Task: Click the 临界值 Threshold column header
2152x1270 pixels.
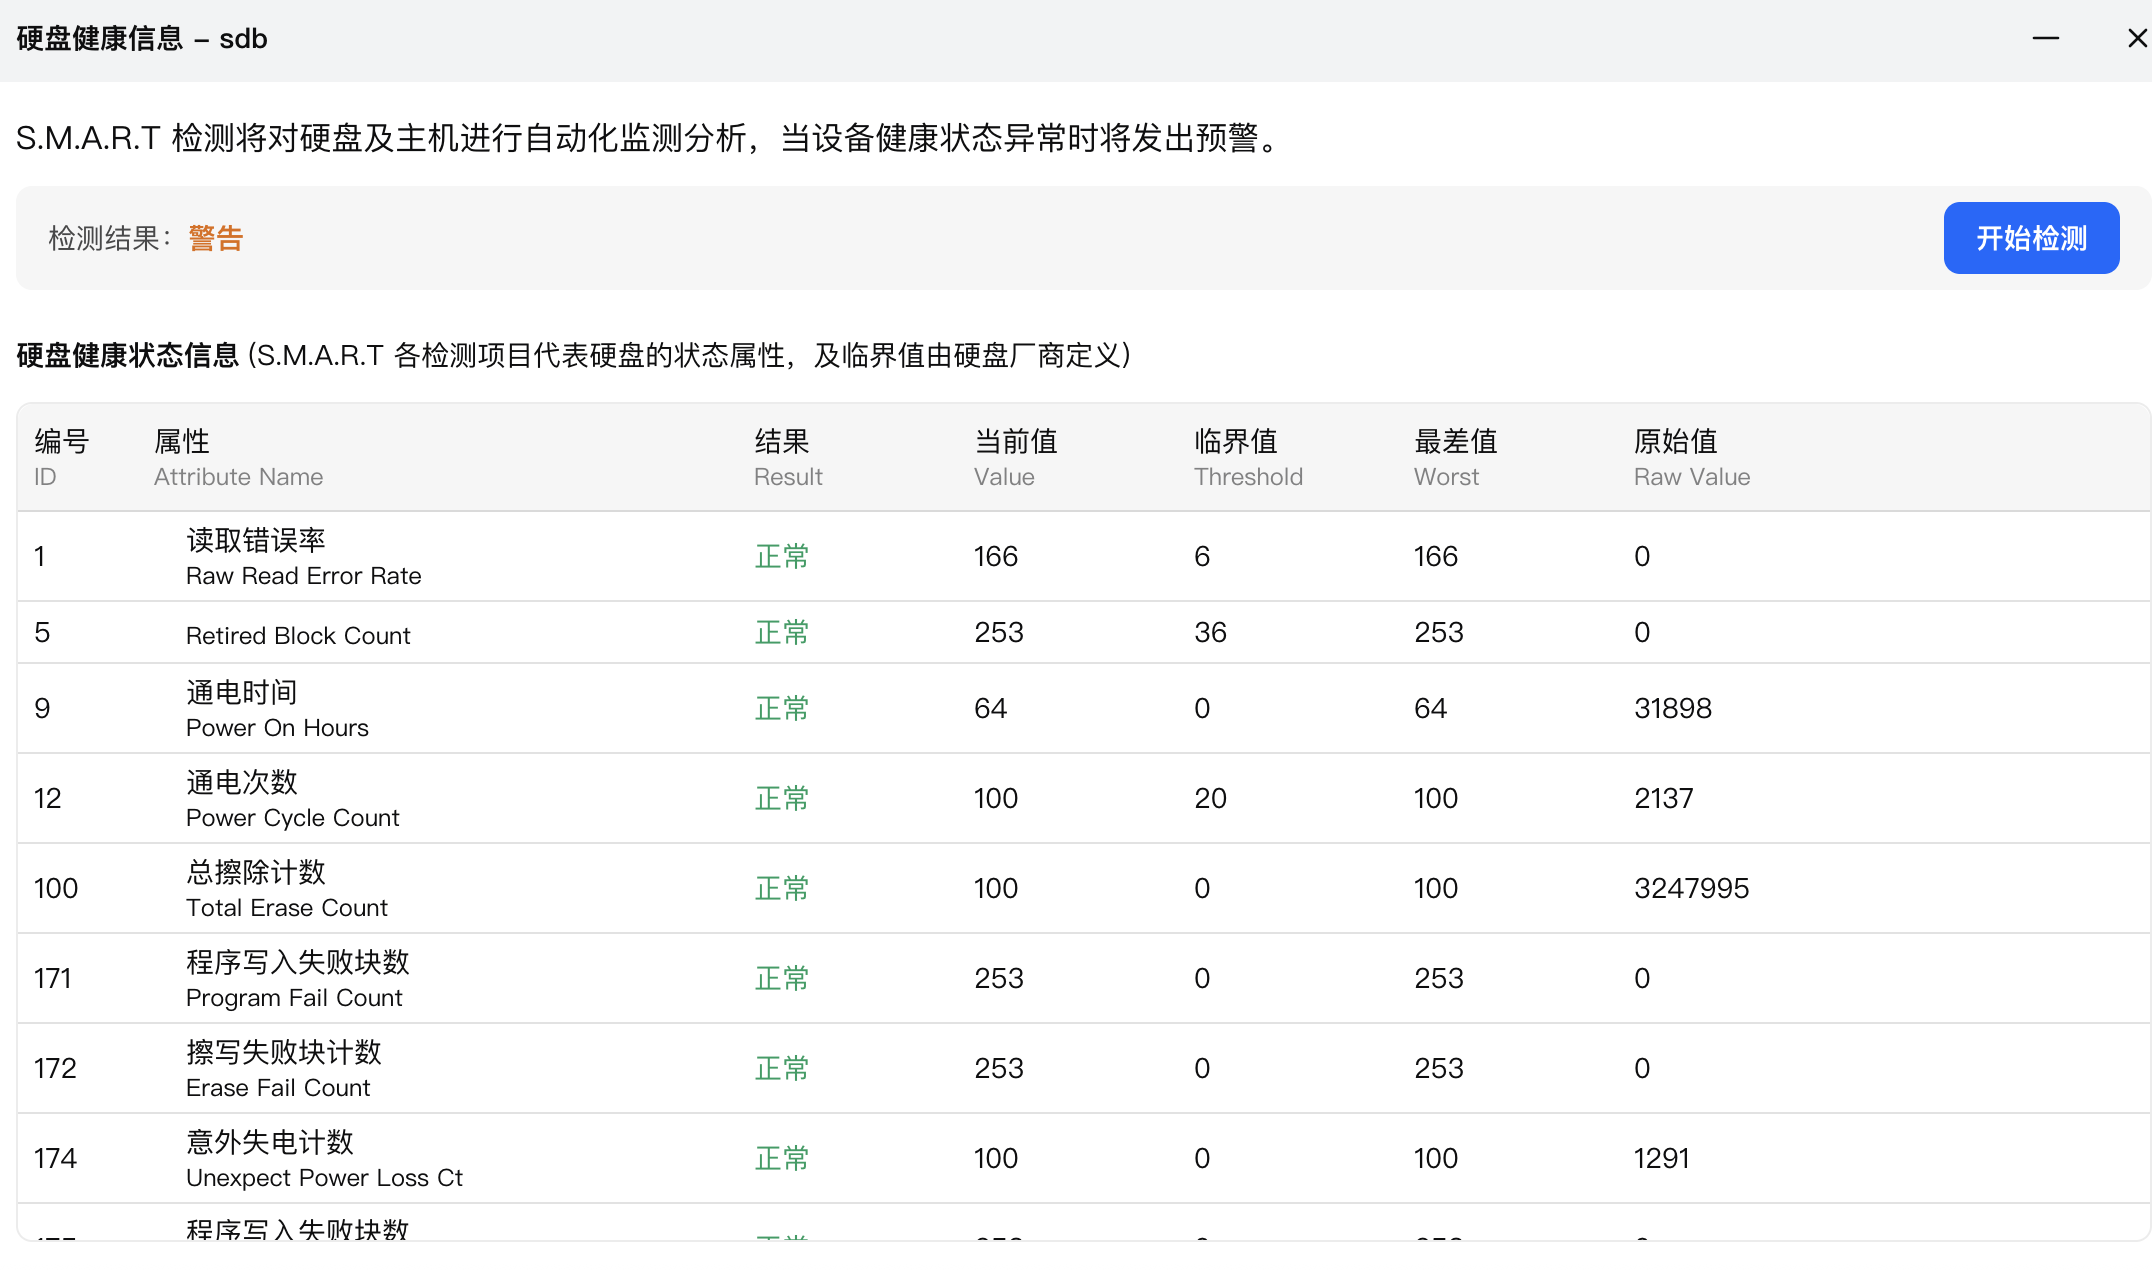Action: pos(1247,458)
